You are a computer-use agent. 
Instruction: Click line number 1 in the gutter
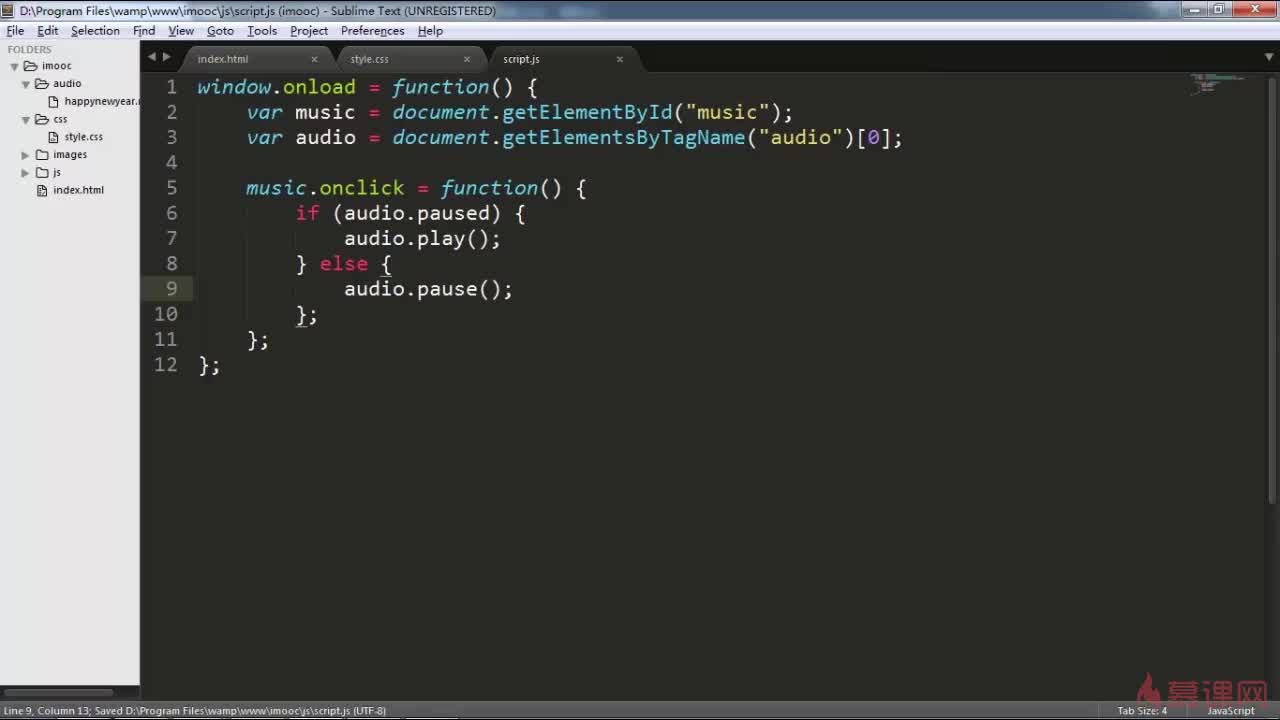pyautogui.click(x=172, y=87)
